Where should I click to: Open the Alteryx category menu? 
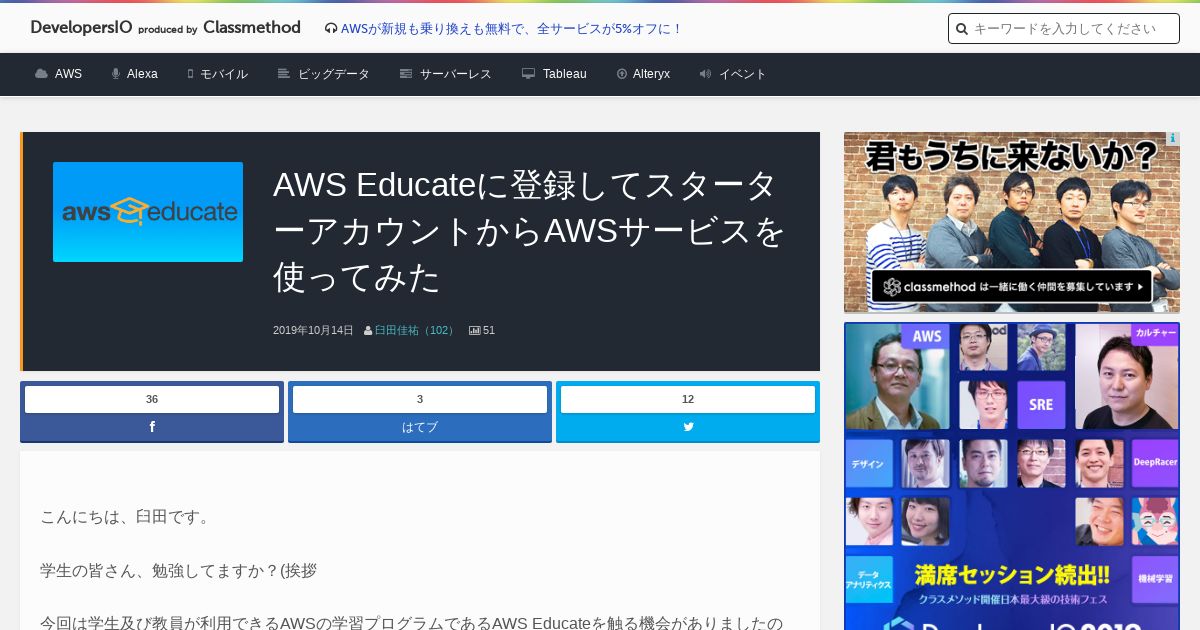click(x=651, y=74)
